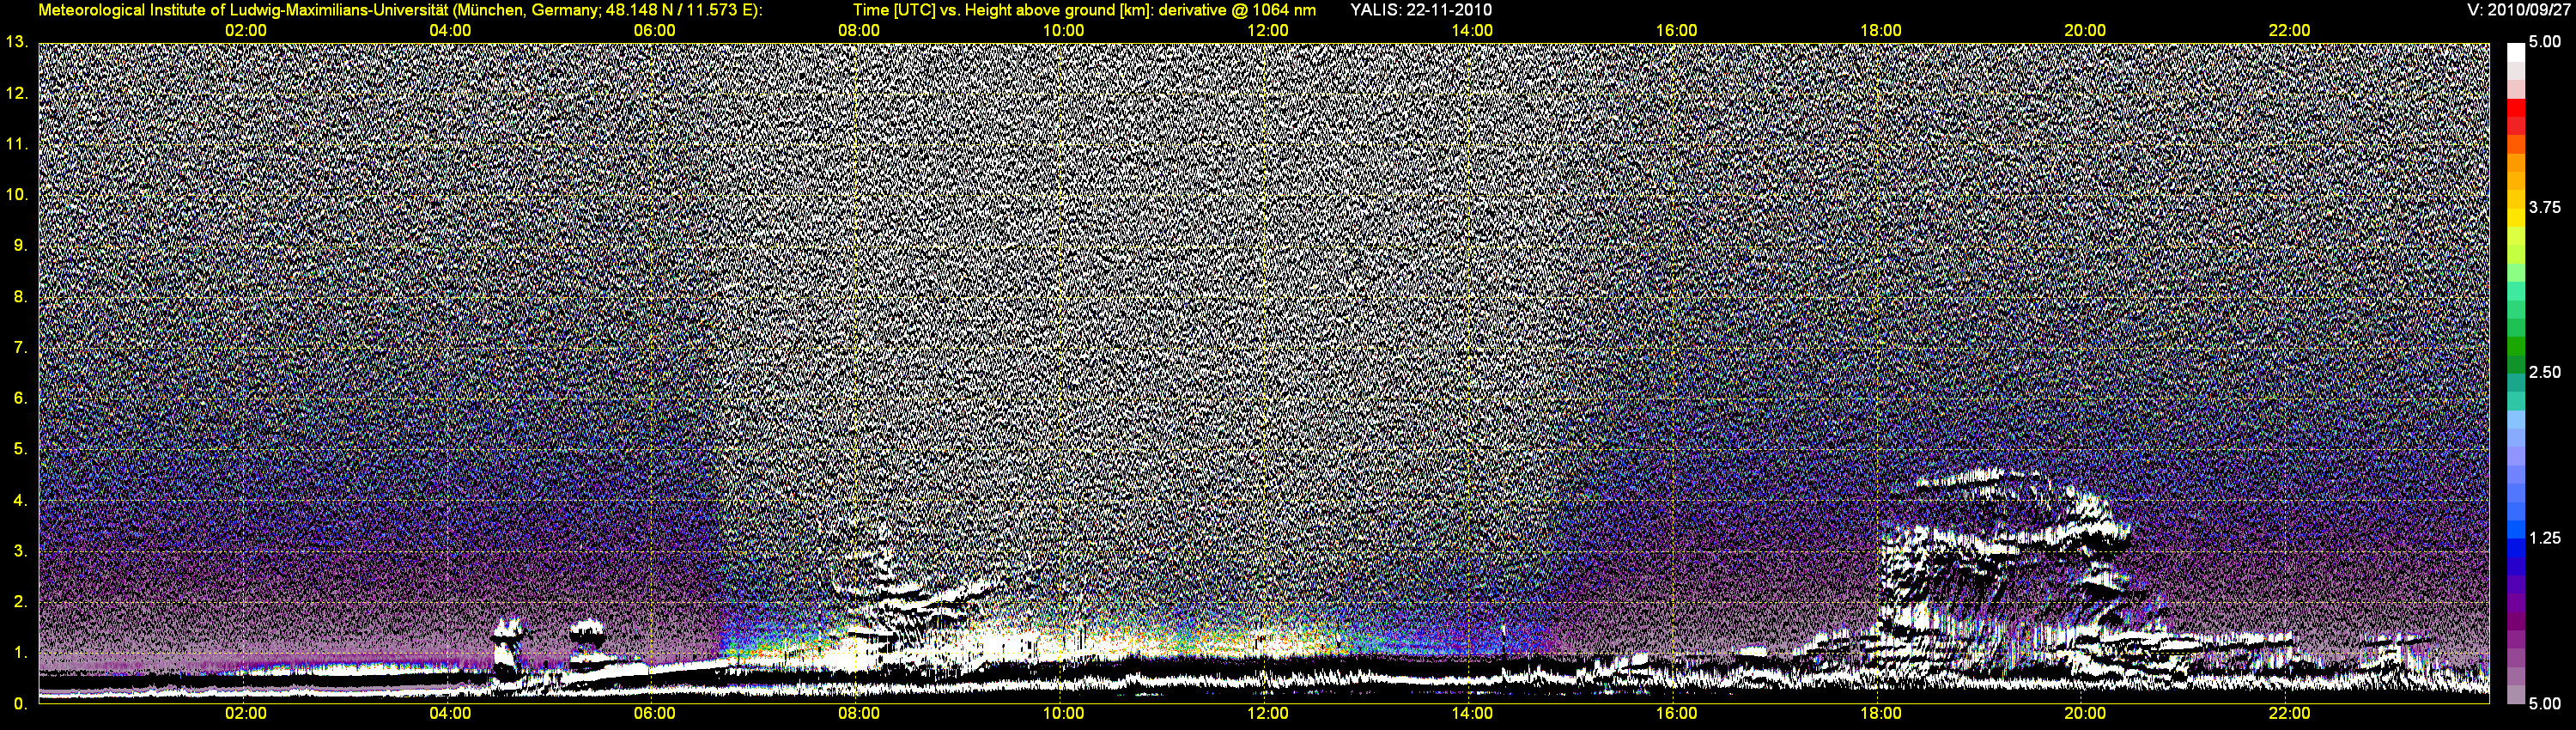This screenshot has height=730, width=2576.
Task: Click the 1. km height axis label
Action: point(20,652)
